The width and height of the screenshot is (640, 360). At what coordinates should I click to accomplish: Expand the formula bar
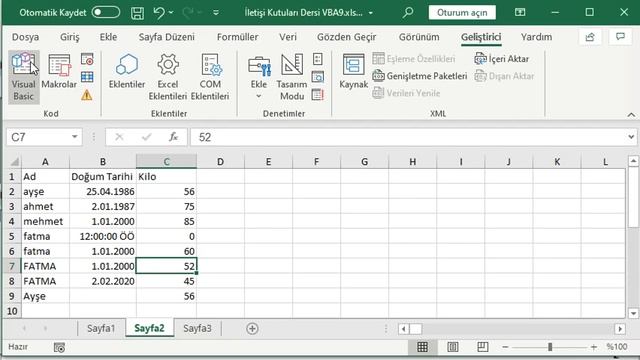(631, 137)
